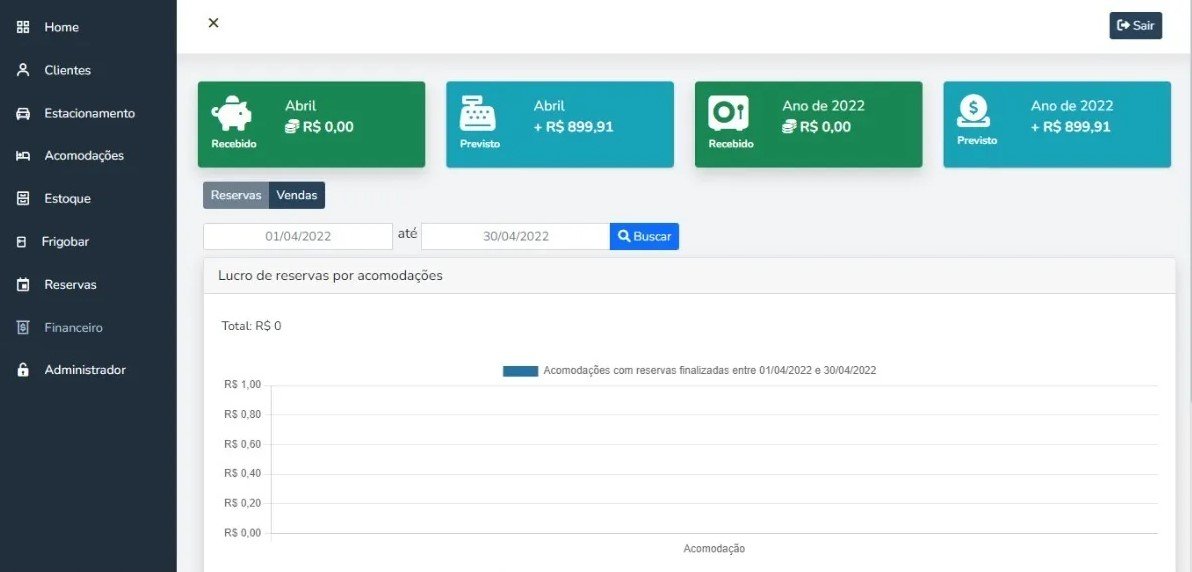Viewport: 1192px width, 572px height.
Task: Click the Acomodações bed icon
Action: pos(23,156)
